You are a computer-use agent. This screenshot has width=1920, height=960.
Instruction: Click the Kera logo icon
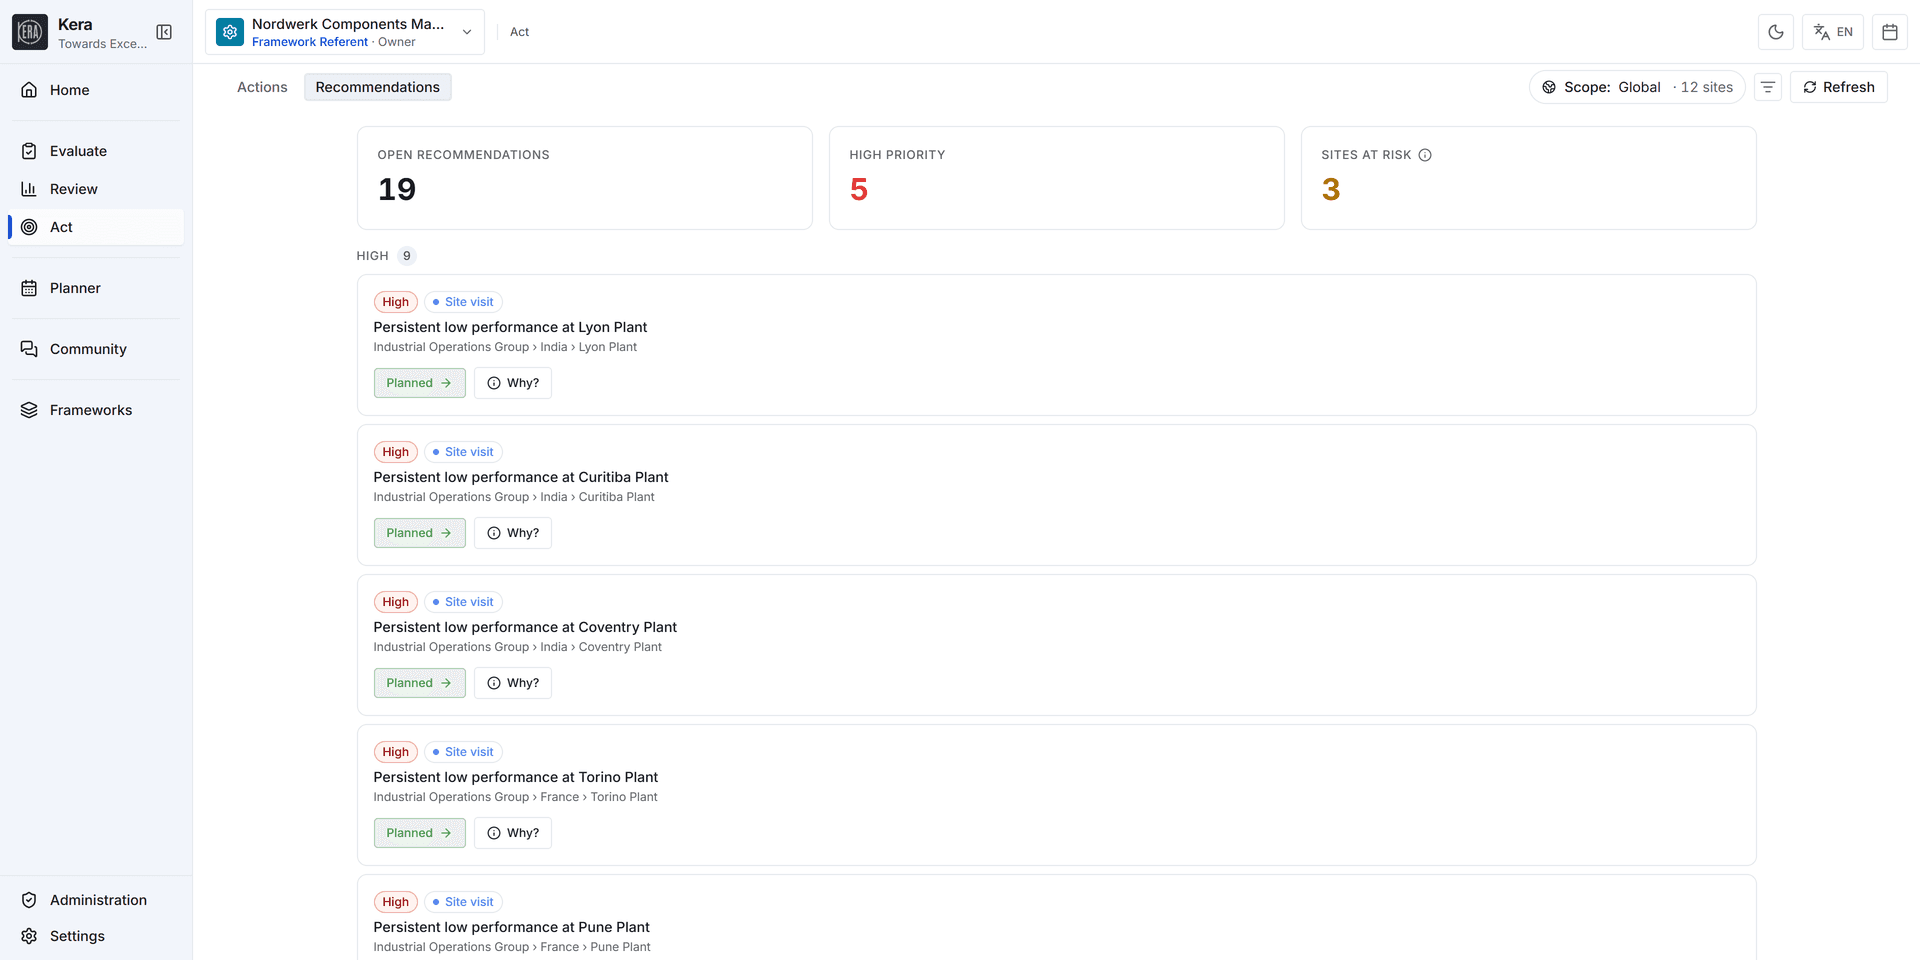30,32
